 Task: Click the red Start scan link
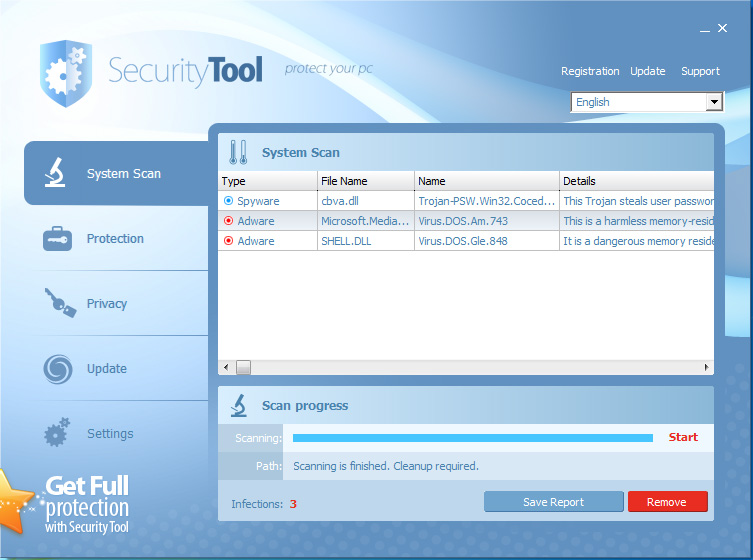[683, 437]
